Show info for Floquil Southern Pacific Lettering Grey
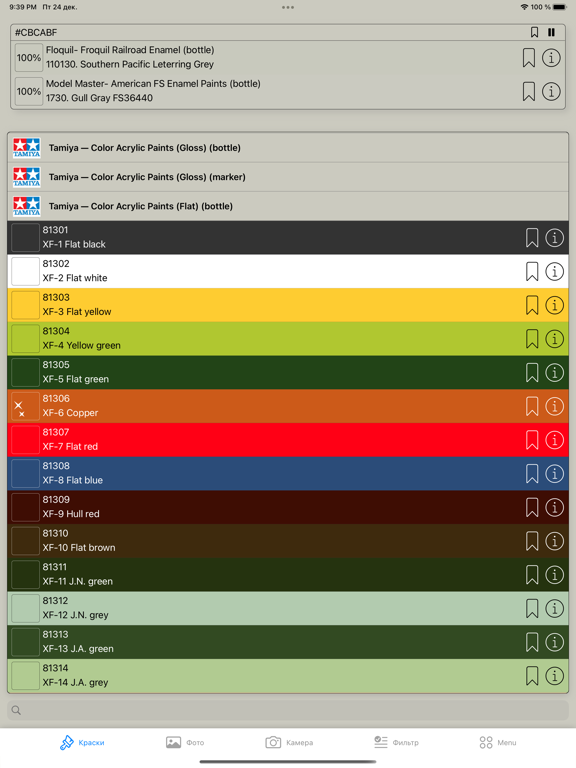The width and height of the screenshot is (576, 768). 551,58
